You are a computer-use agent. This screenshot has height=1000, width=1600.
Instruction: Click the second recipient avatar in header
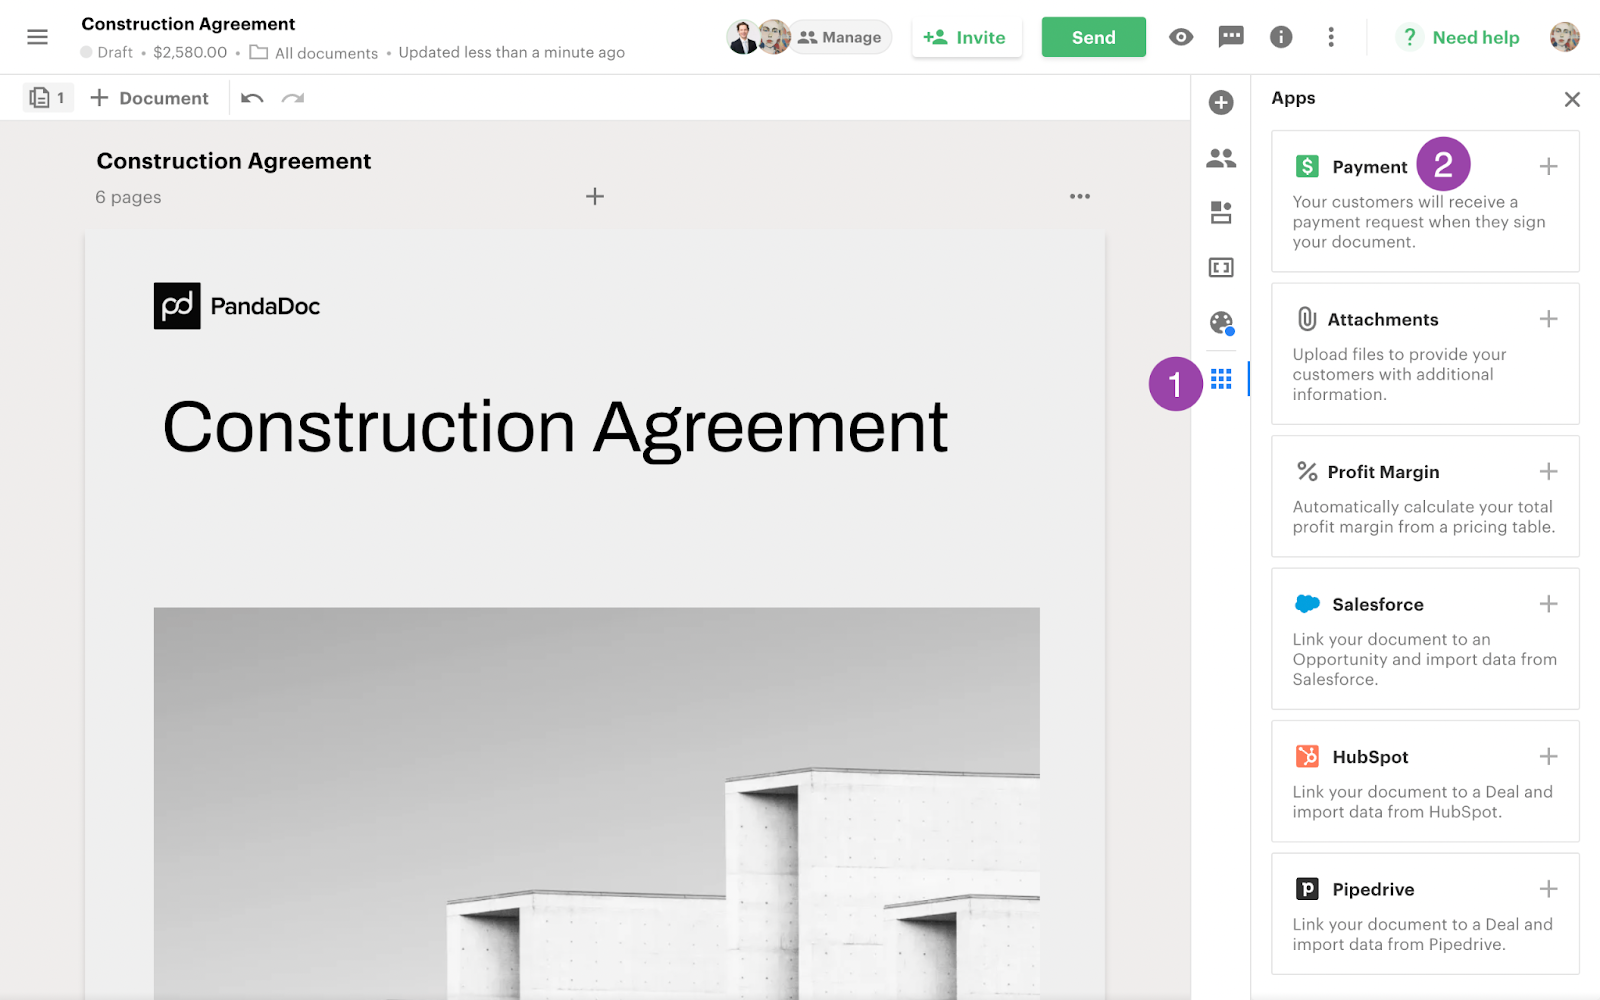pos(774,37)
